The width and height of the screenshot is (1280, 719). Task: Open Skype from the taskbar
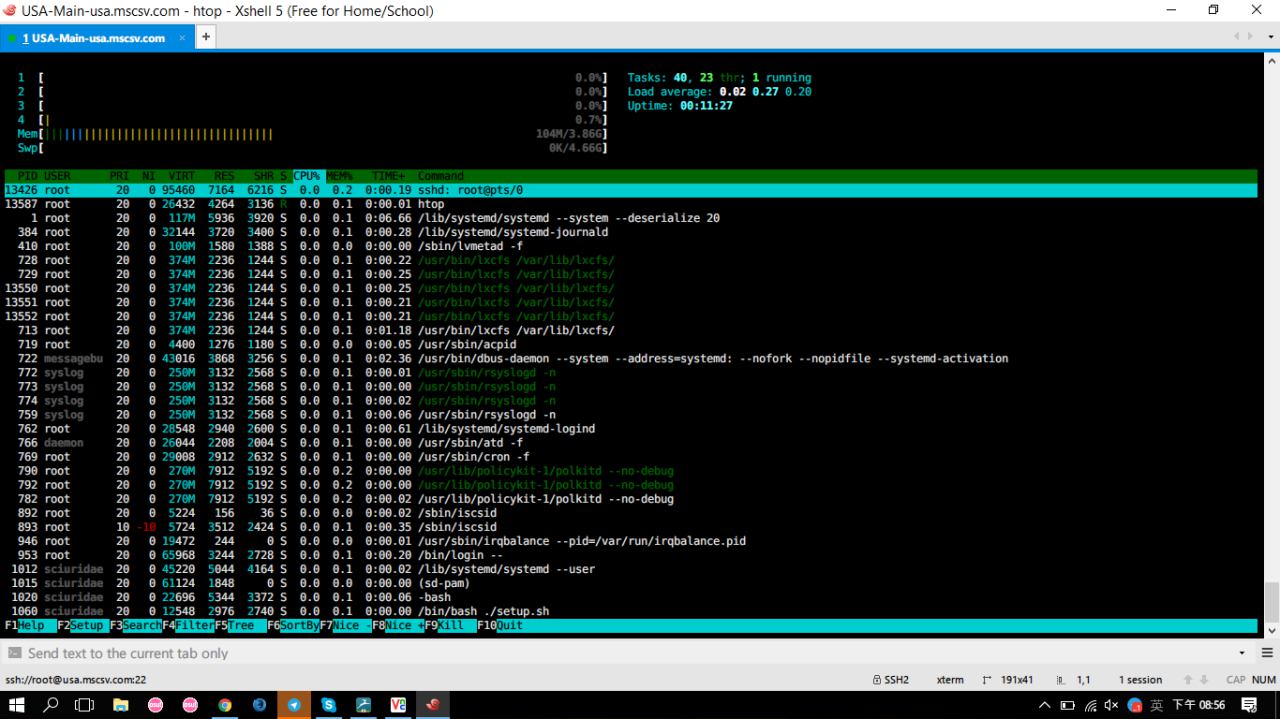click(328, 704)
